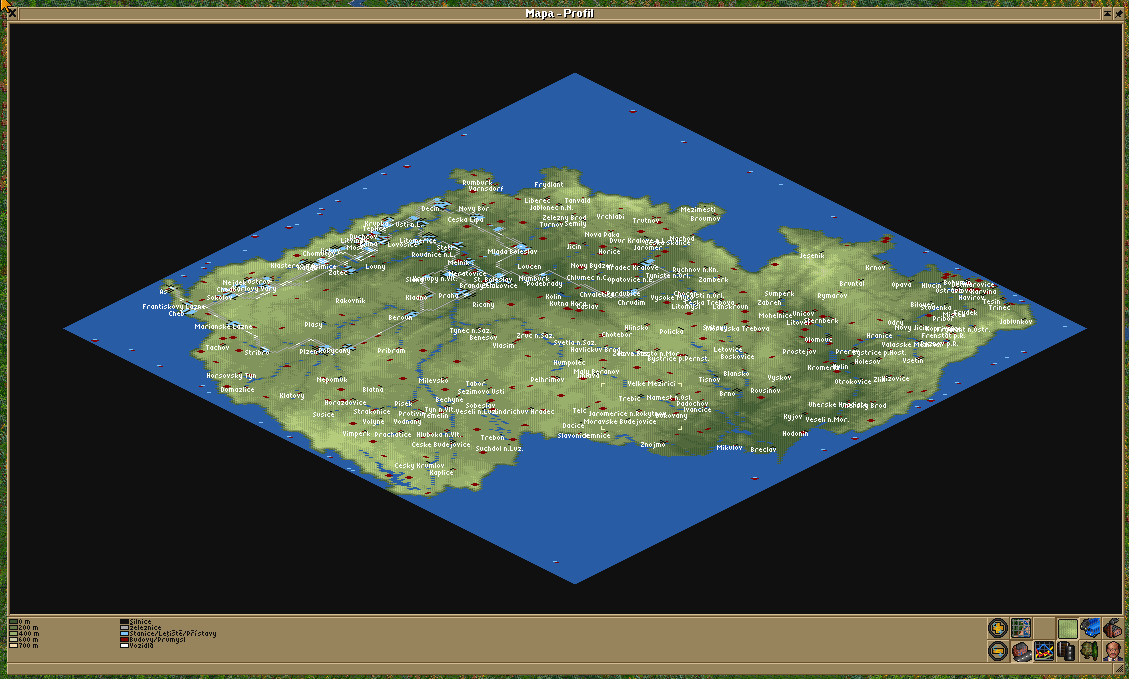This screenshot has height=679, width=1129.
Task: Show industries on the map (factory icon)
Action: pyautogui.click(x=1113, y=628)
